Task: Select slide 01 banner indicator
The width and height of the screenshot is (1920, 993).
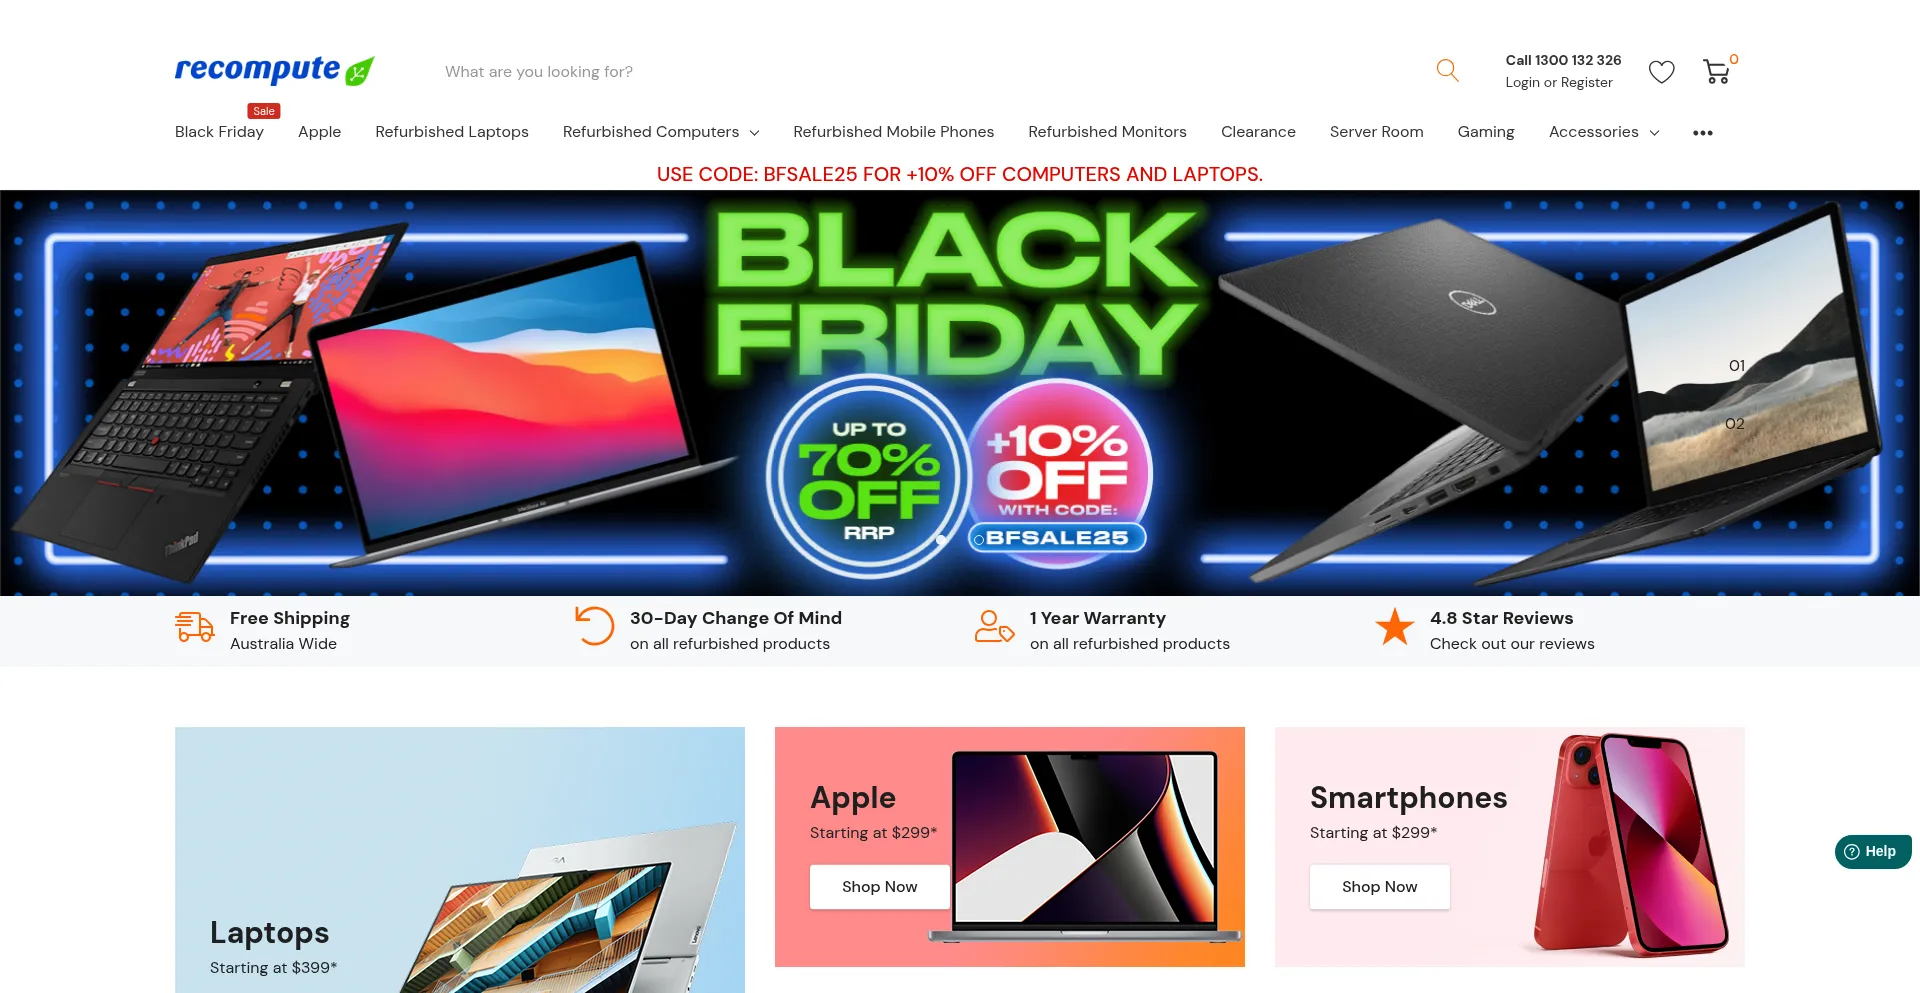Action: (1737, 366)
